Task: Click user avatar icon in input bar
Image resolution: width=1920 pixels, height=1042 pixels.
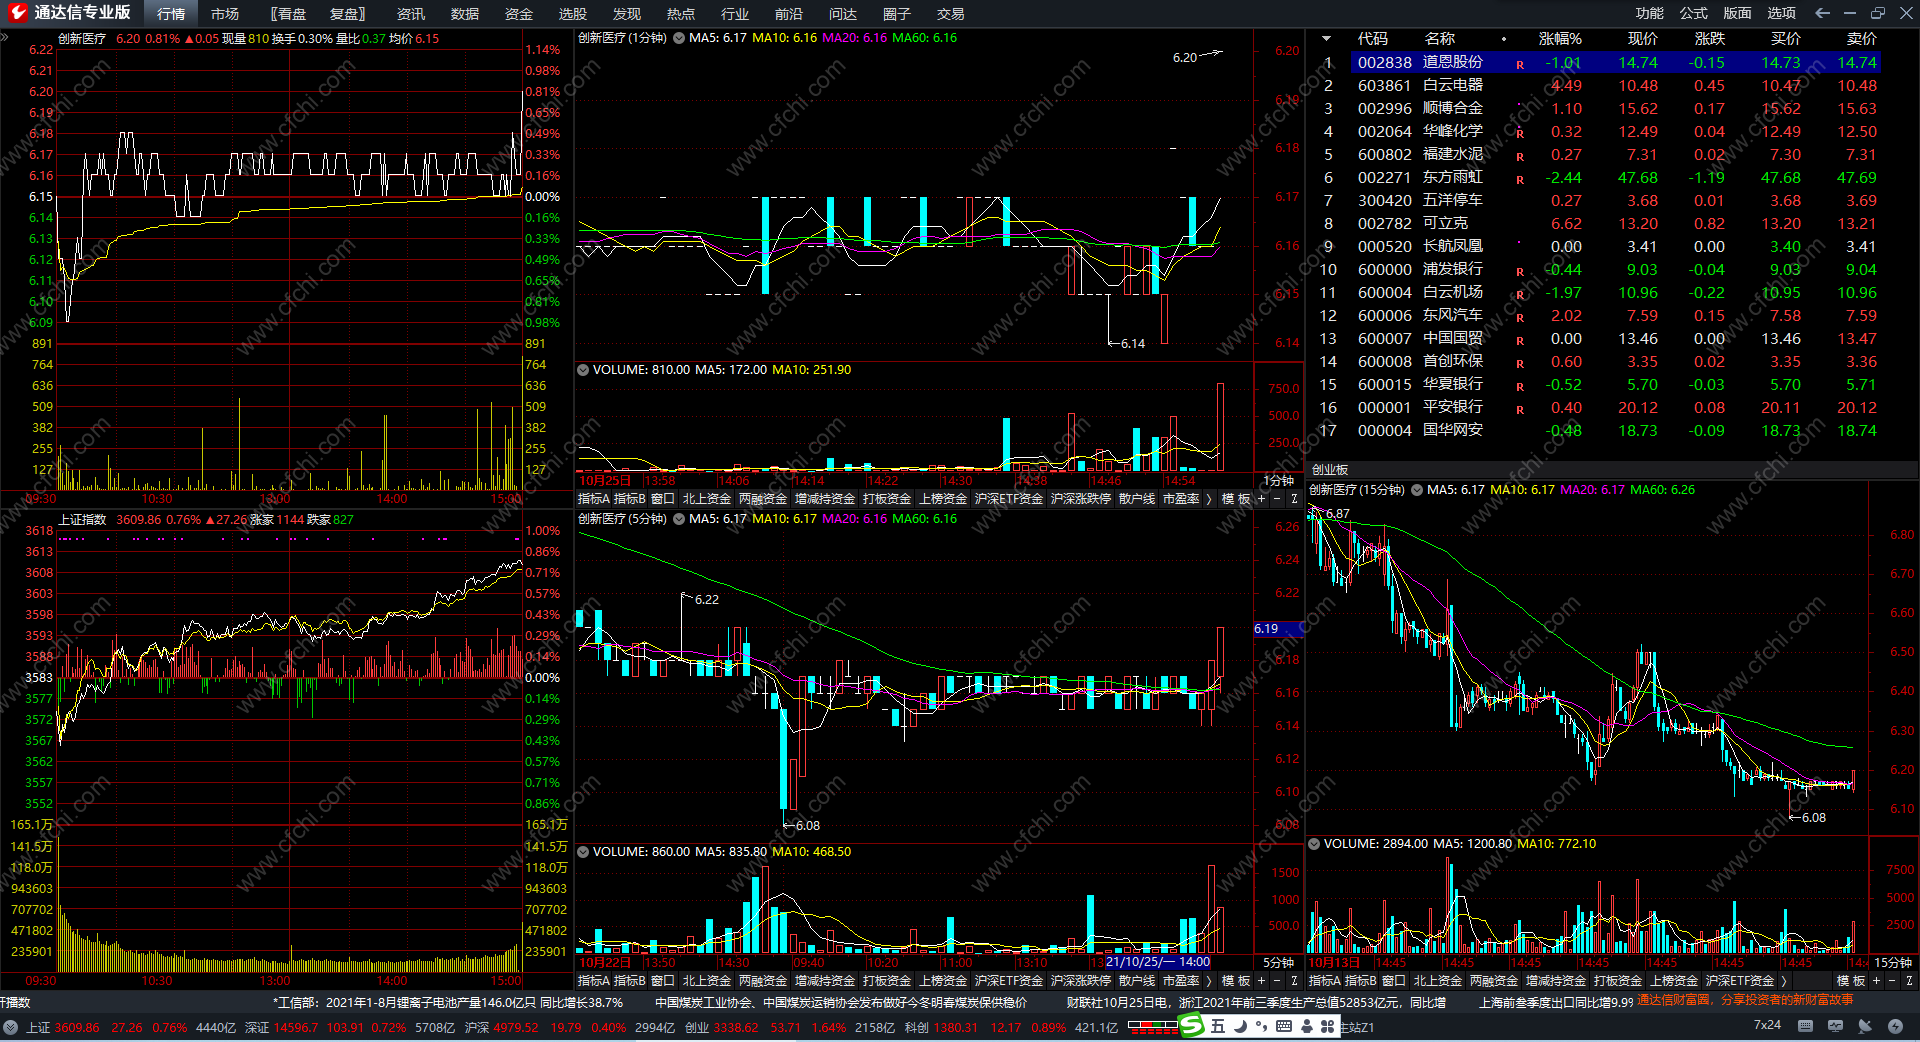Action: pos(1306,1026)
